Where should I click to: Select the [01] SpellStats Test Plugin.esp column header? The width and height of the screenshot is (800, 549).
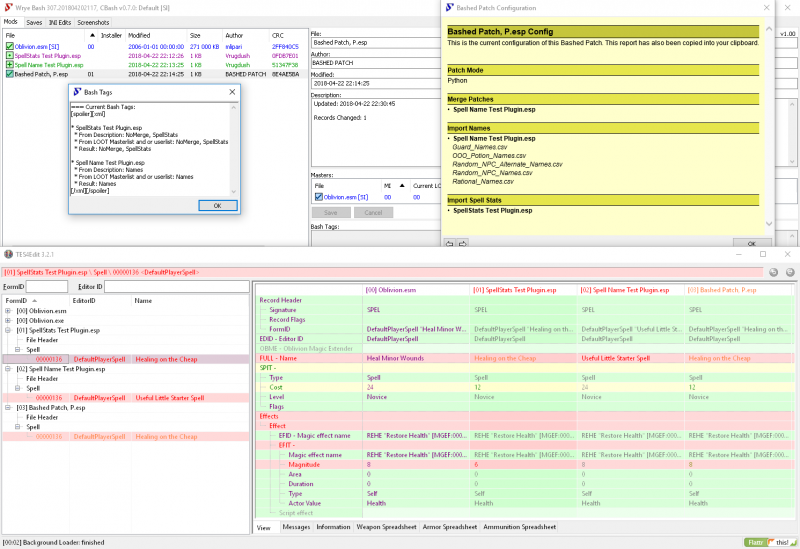click(523, 290)
